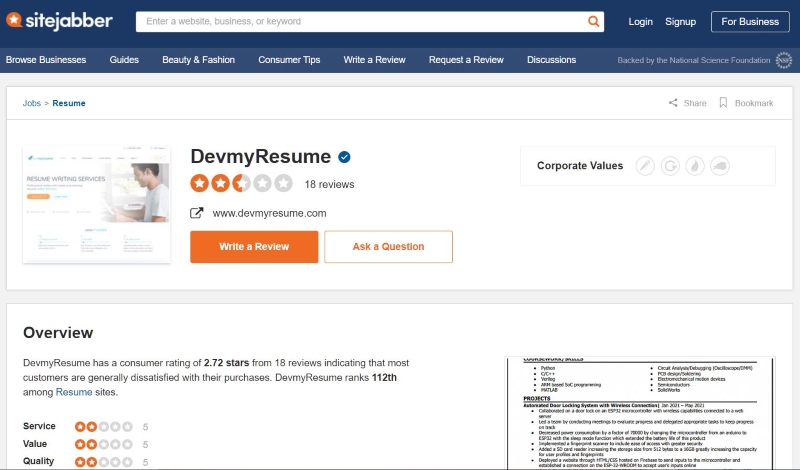Click the DevmyResume website screenshot thumbnail
The height and width of the screenshot is (470, 800).
point(96,204)
